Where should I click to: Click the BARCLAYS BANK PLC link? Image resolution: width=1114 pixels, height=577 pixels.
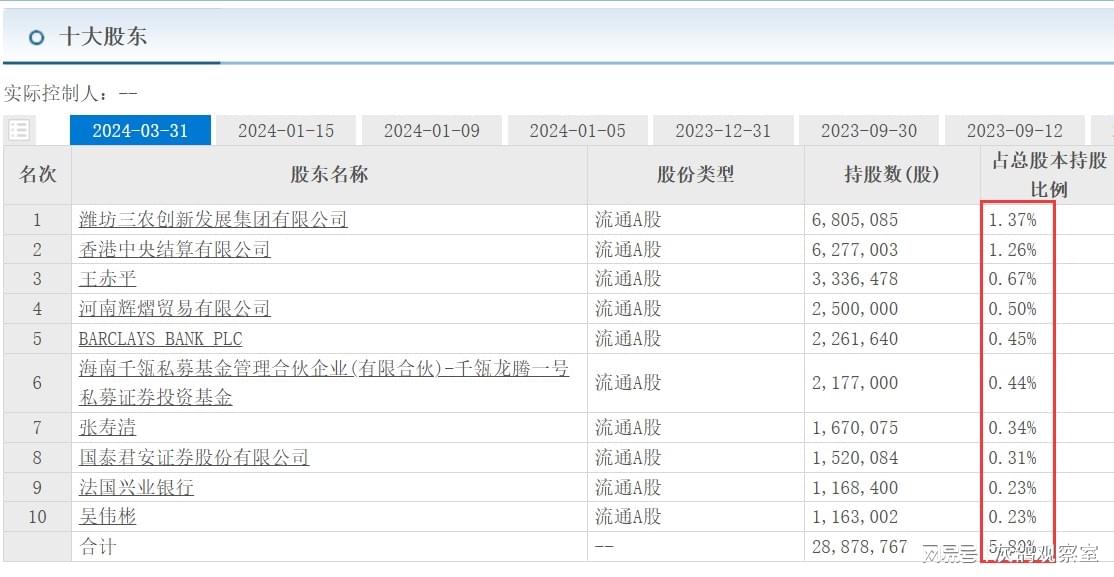point(161,339)
